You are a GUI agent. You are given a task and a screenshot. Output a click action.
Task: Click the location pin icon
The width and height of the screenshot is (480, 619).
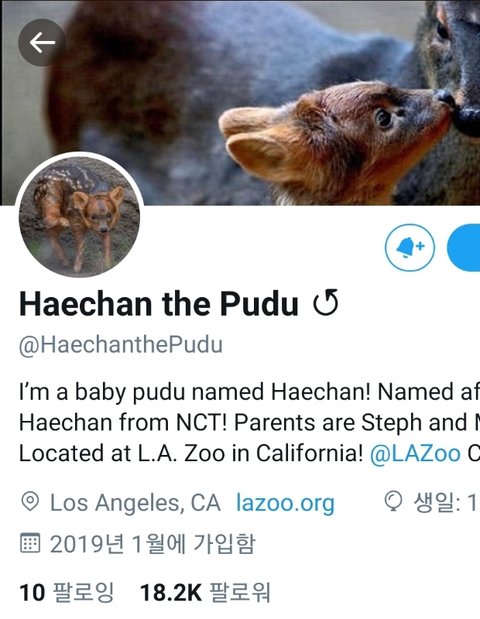pos(30,502)
